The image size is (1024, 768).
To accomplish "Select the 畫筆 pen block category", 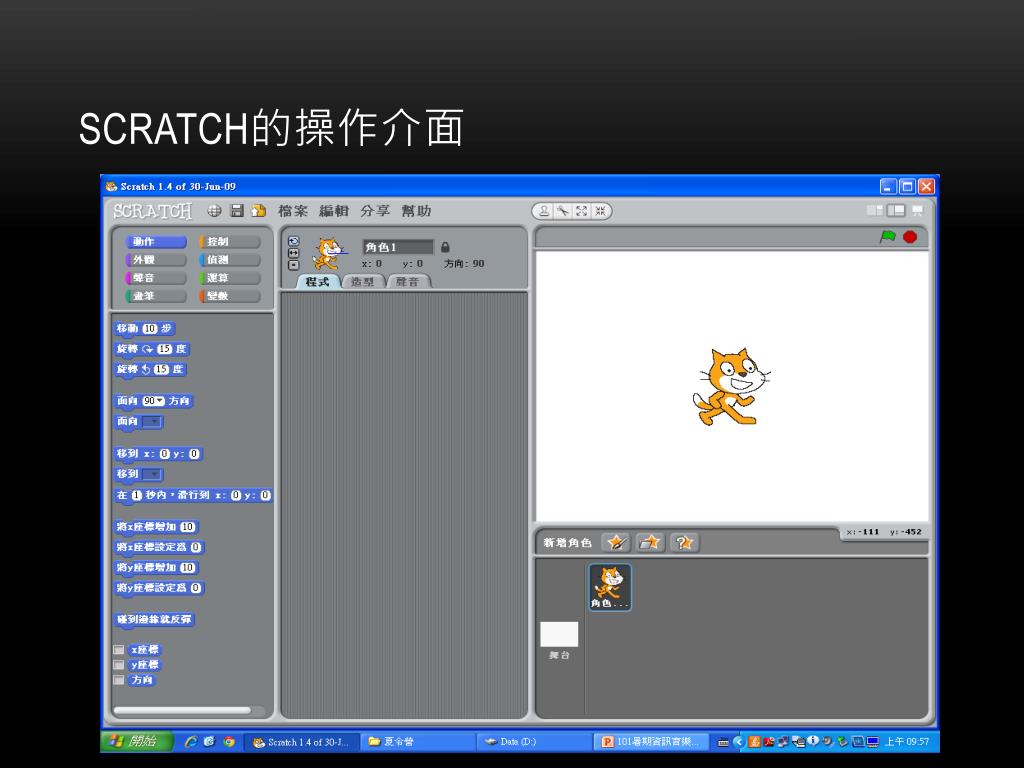I will pos(155,296).
